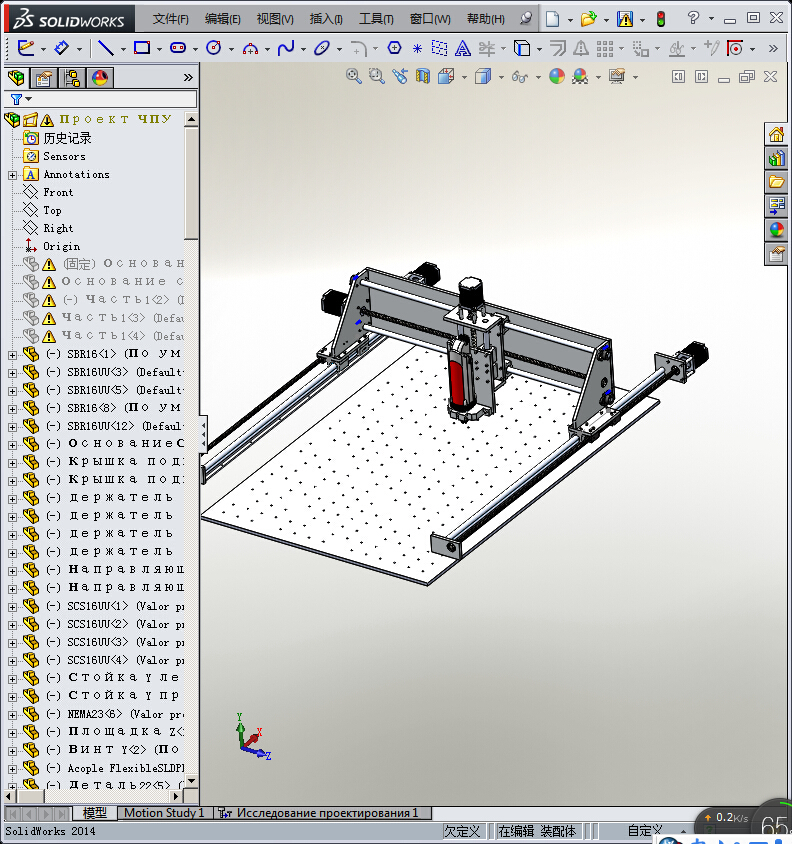Open Hide/Show Items dropdown arrow
The image size is (792, 844).
click(x=538, y=78)
